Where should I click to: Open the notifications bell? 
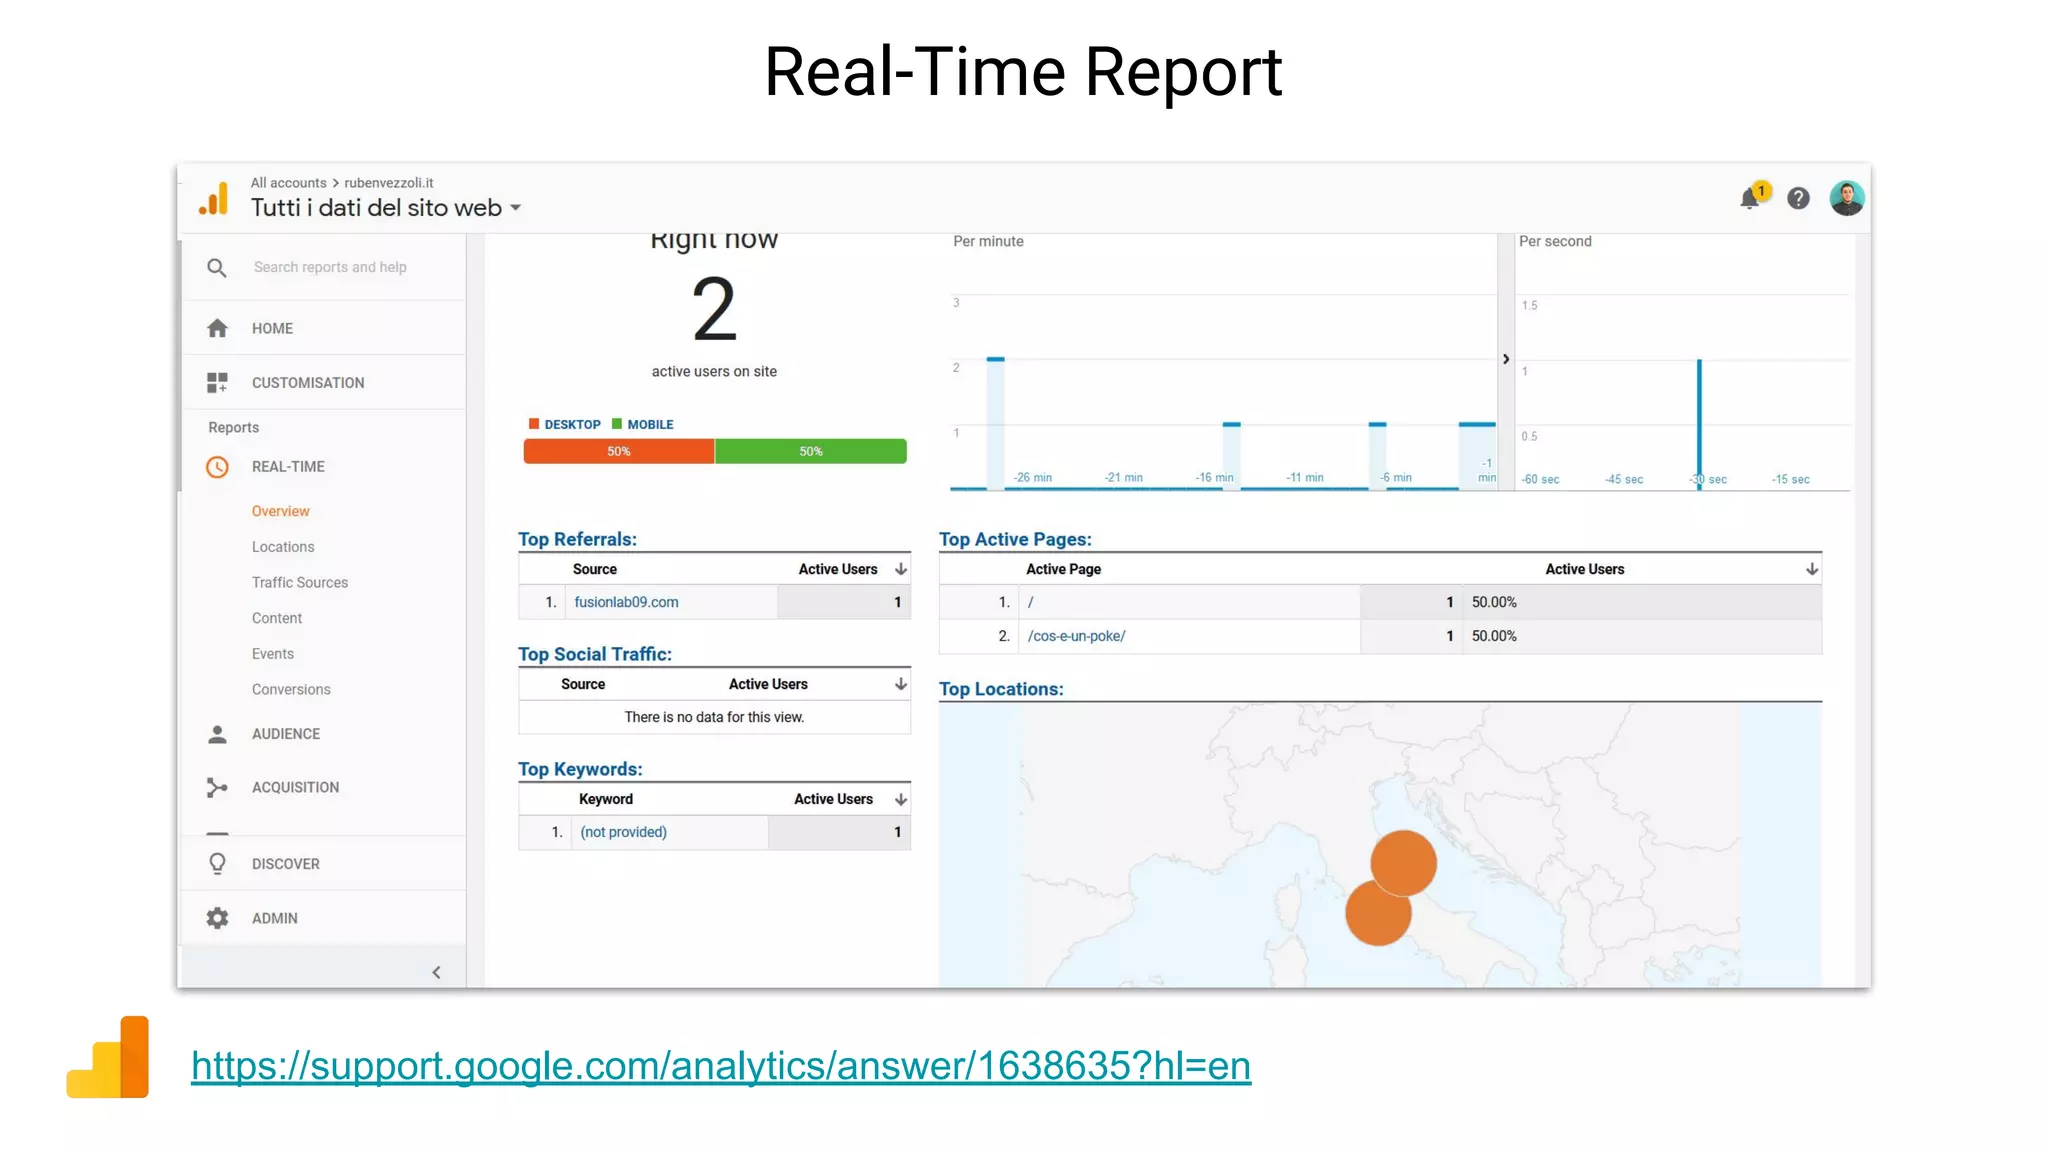[x=1750, y=198]
